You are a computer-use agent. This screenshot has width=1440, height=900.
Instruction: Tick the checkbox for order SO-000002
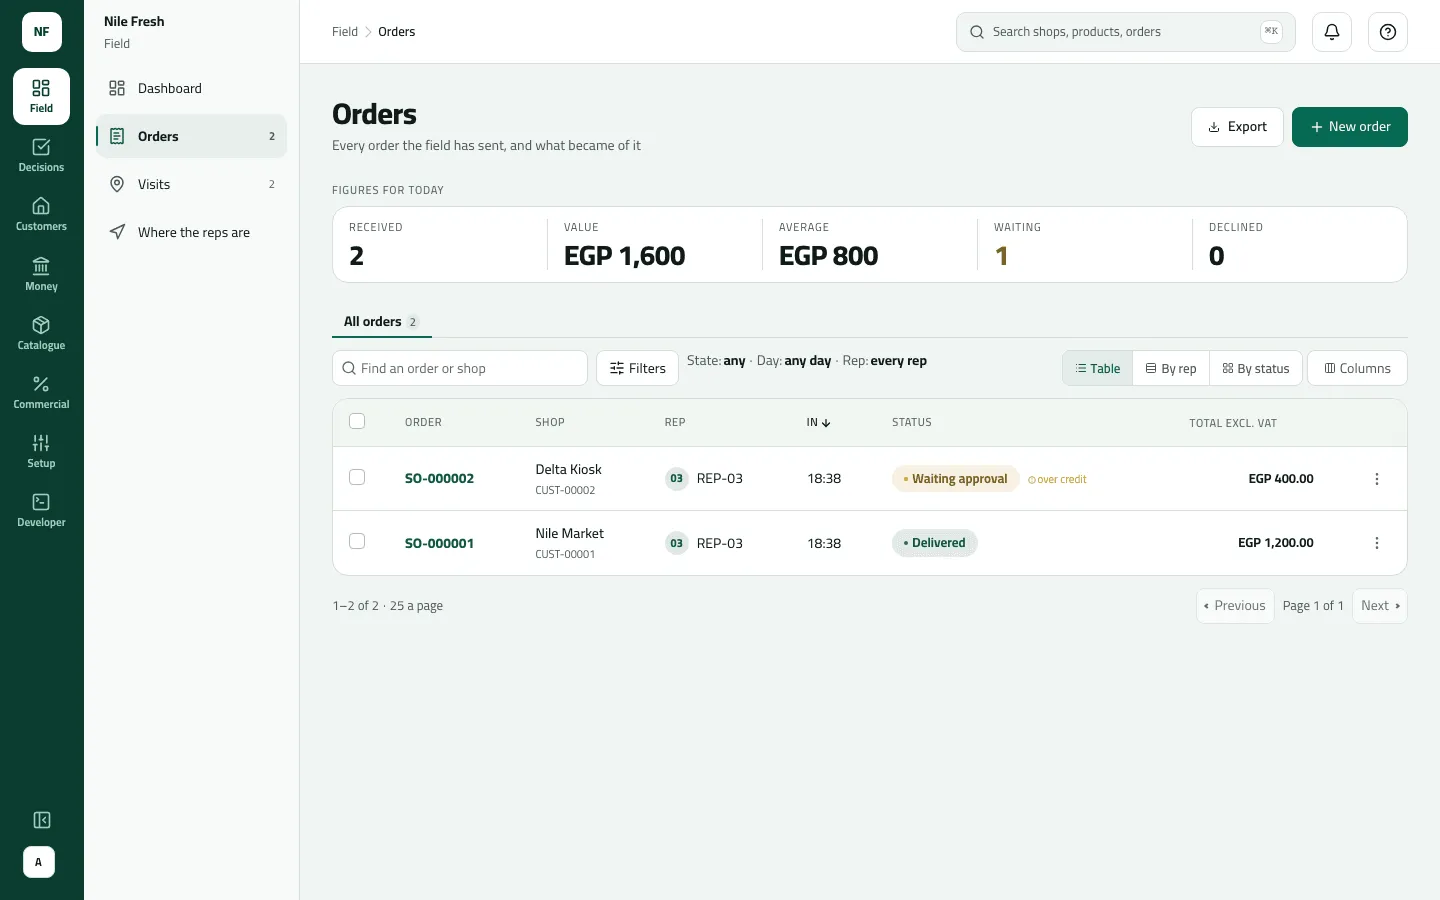[357, 477]
